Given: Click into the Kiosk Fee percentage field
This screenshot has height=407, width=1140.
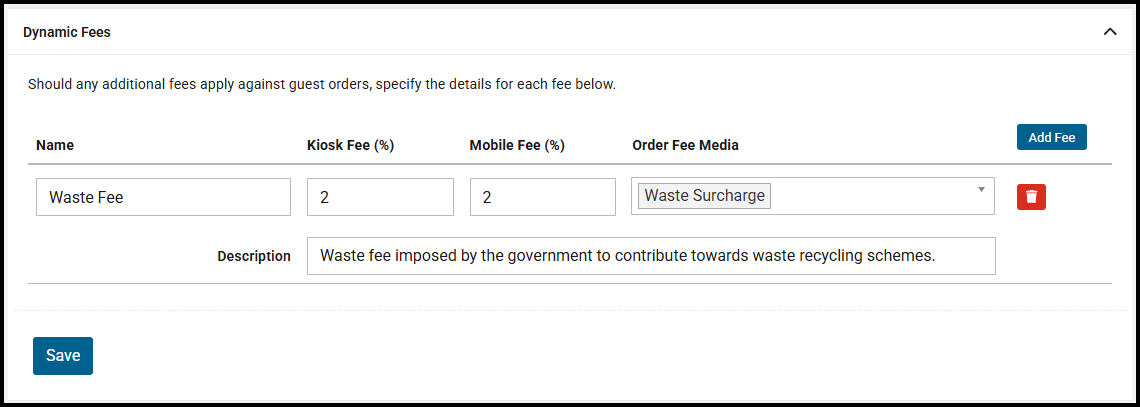Looking at the screenshot, I should (x=380, y=197).
